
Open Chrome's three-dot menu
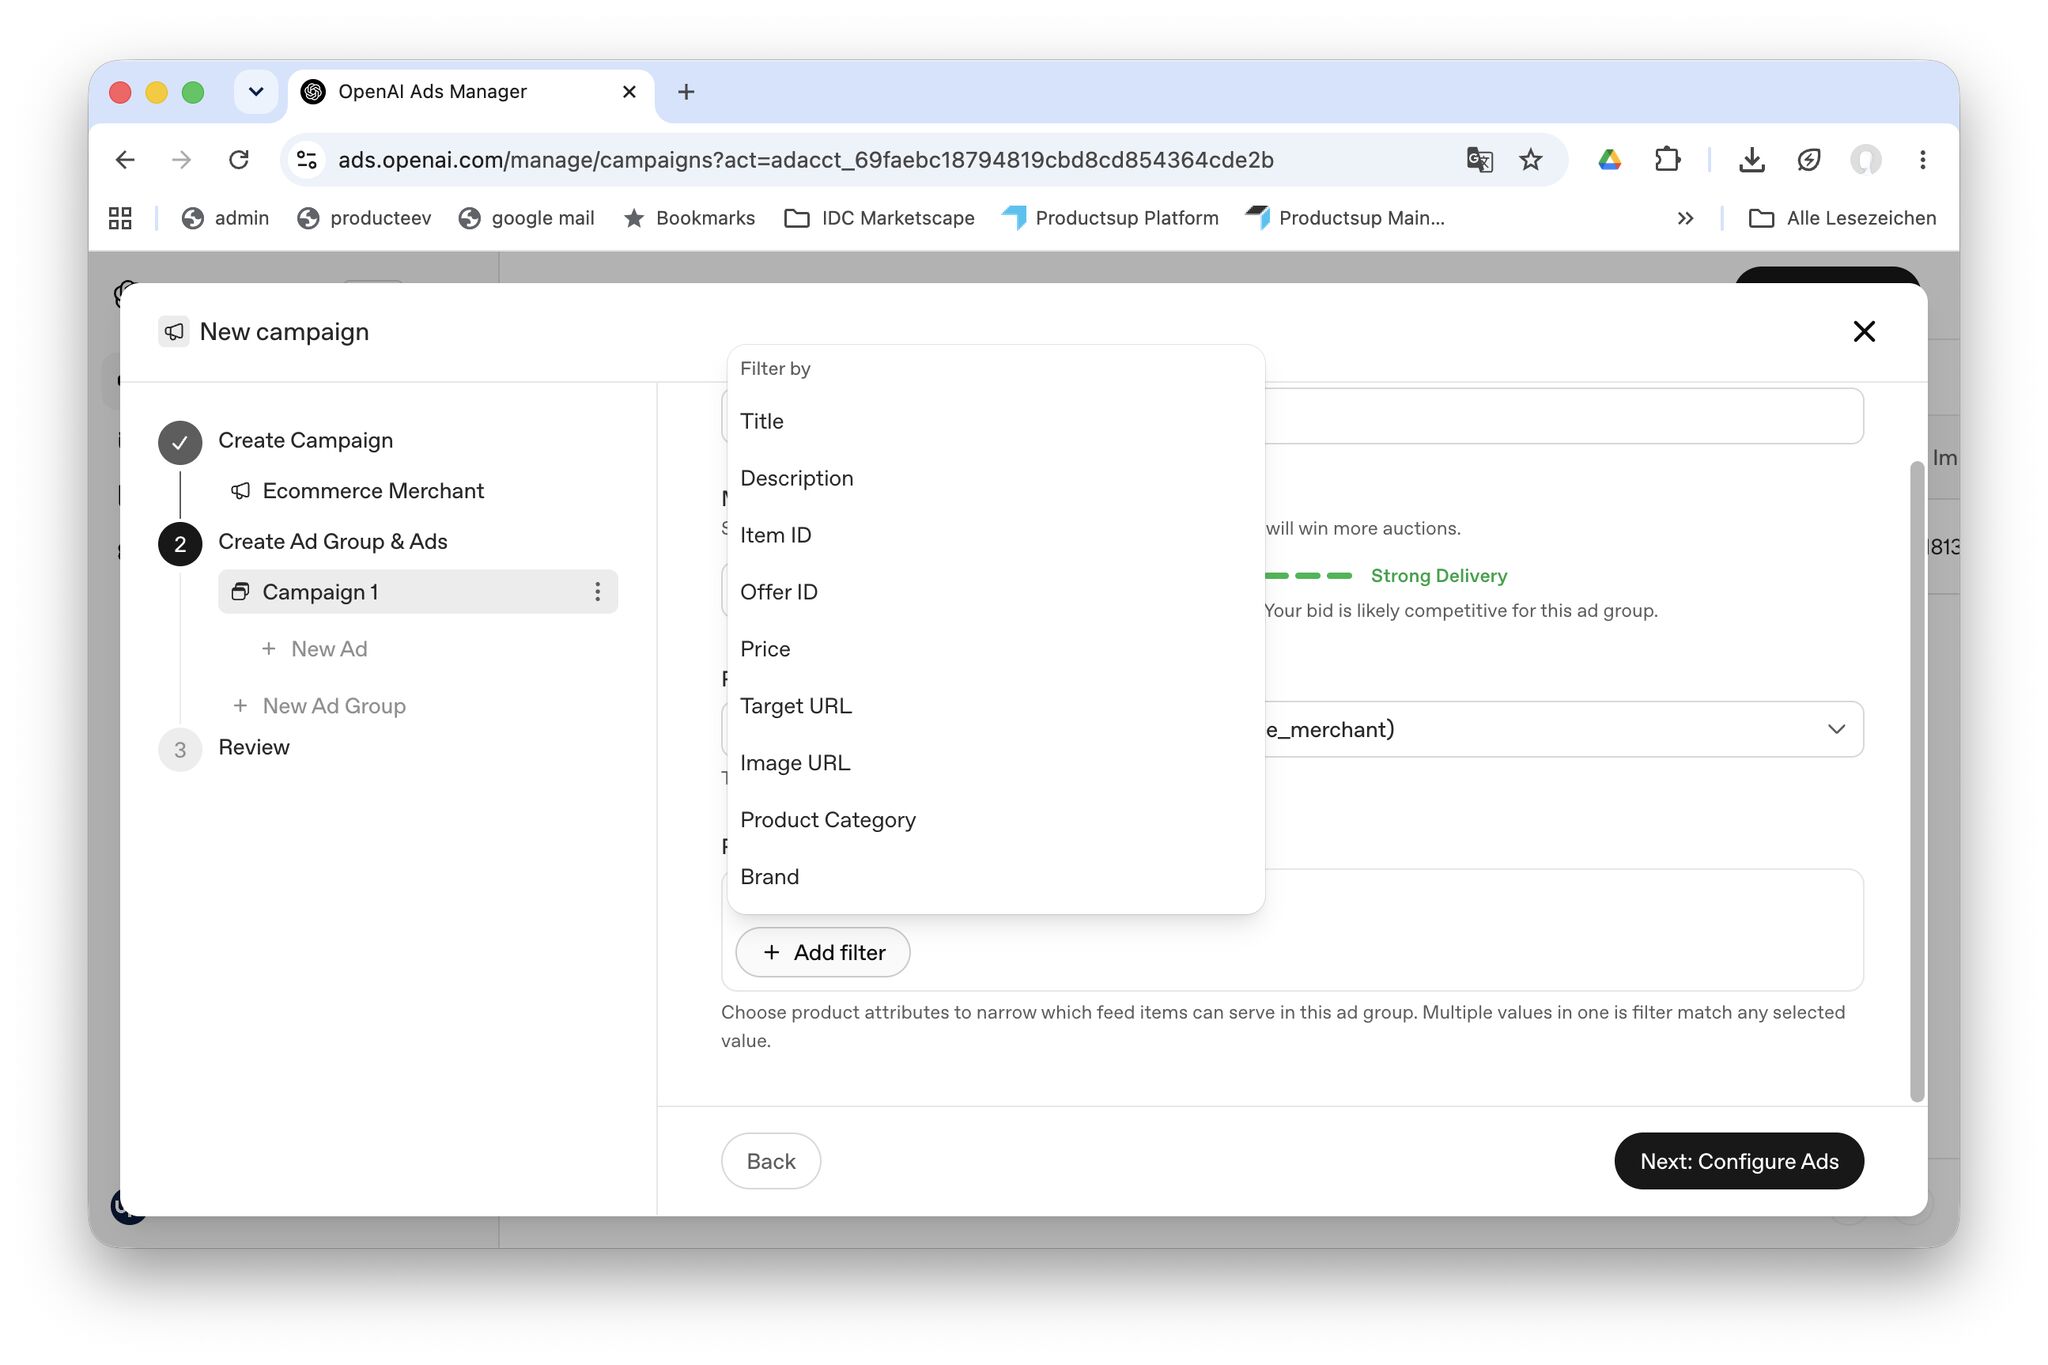pos(1922,160)
